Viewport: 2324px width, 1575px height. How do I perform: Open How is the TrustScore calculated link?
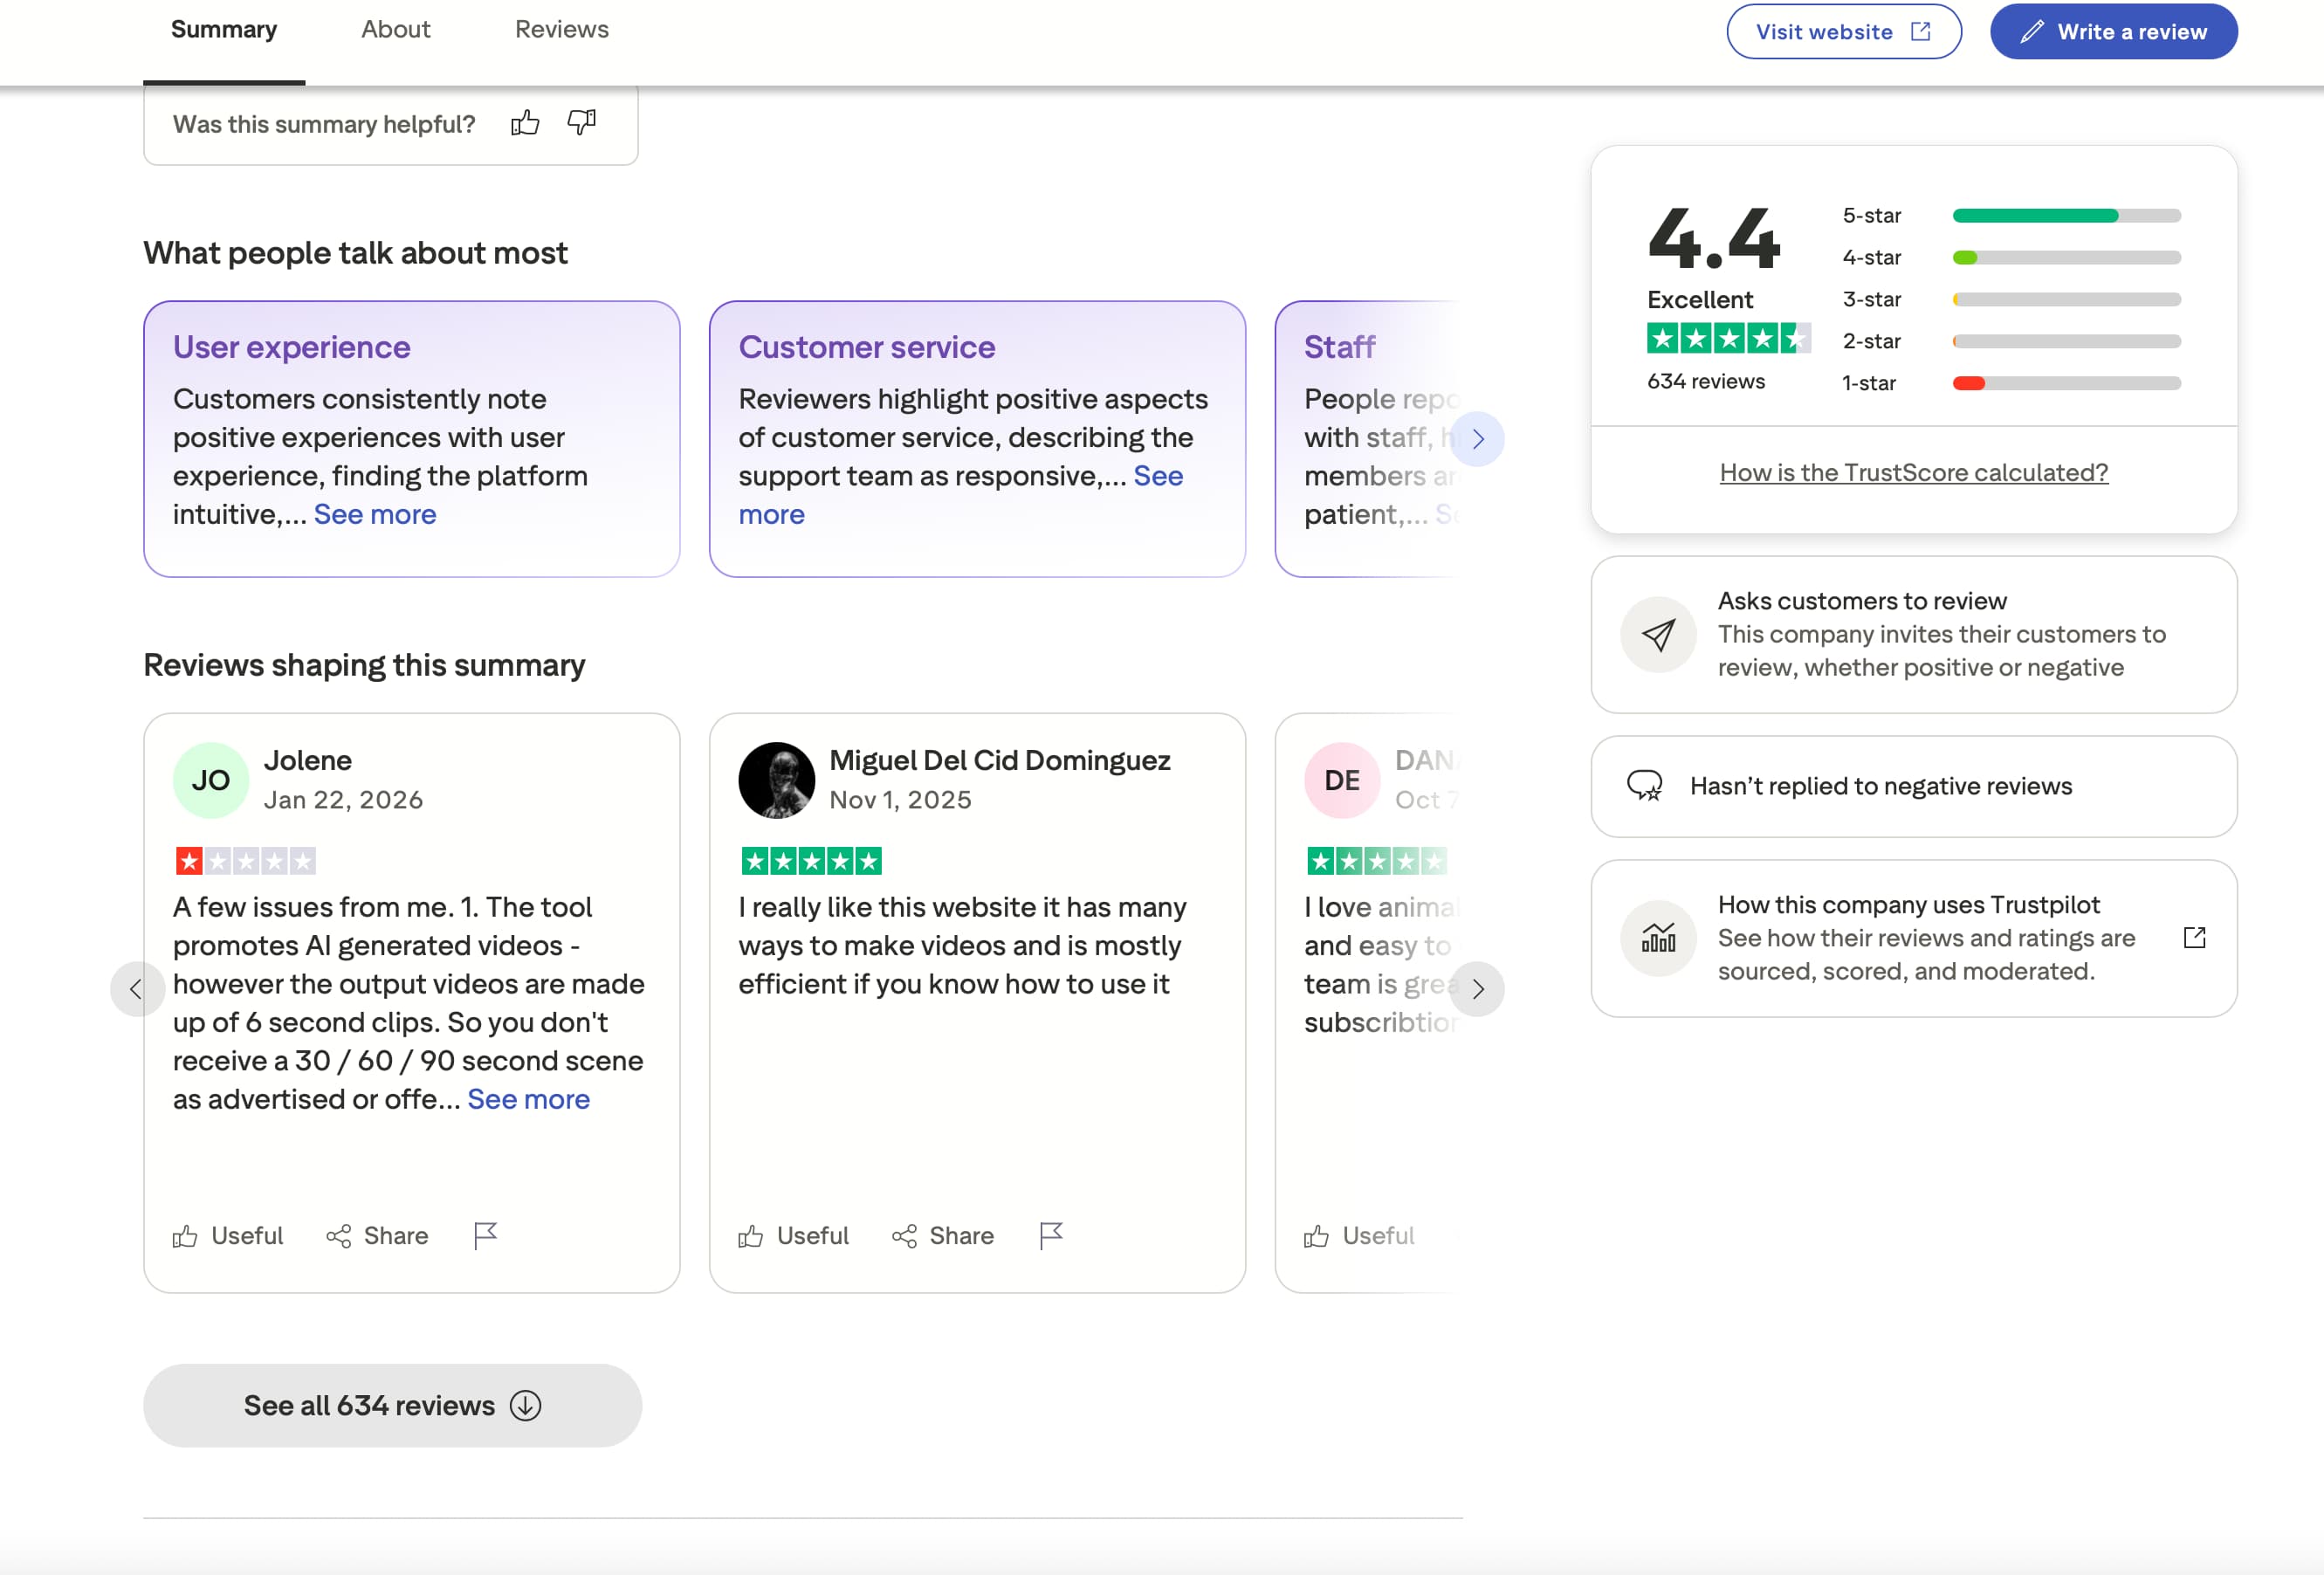click(1914, 473)
